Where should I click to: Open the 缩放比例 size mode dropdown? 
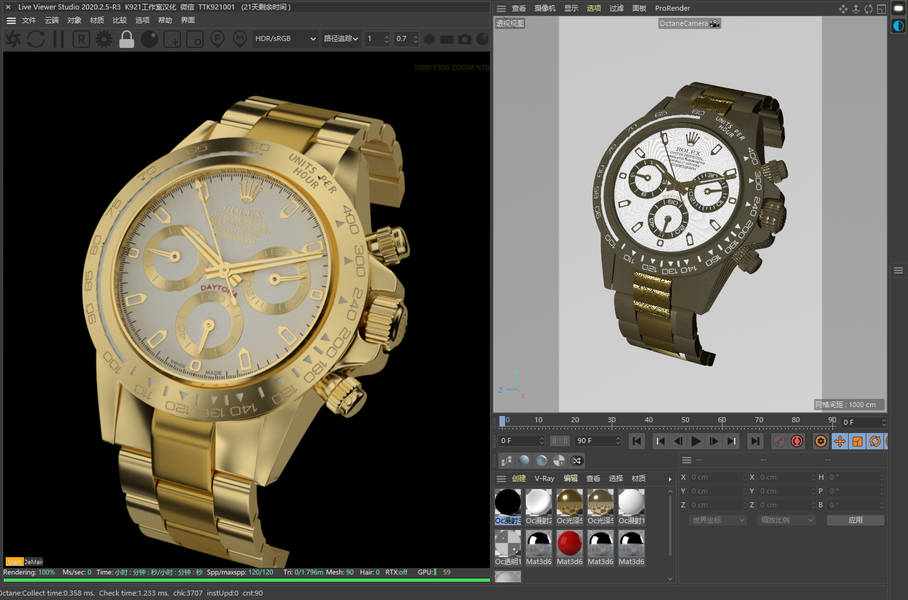(786, 520)
